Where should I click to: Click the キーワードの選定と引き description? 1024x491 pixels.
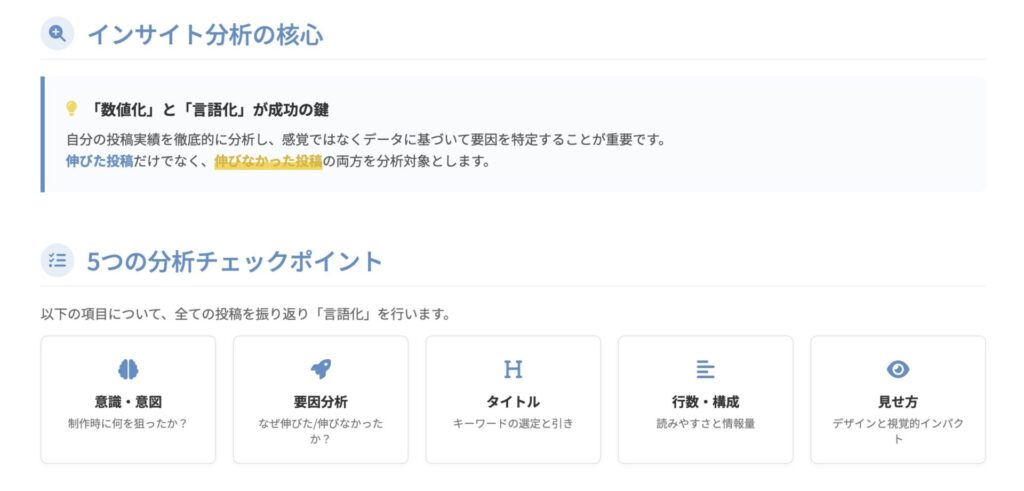pyautogui.click(x=513, y=423)
